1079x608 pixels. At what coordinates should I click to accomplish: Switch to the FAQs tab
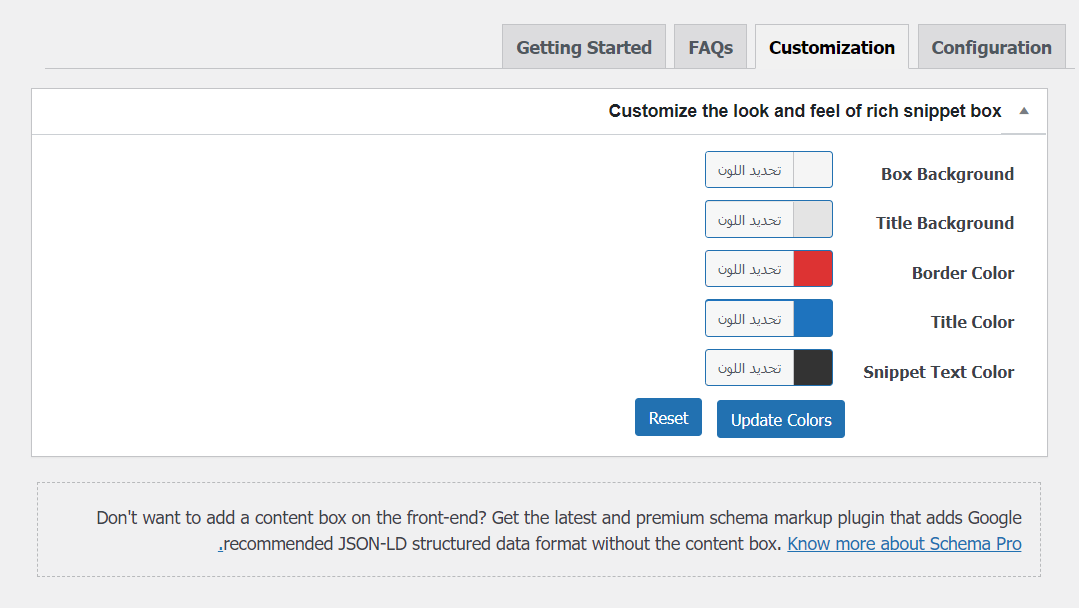point(711,47)
